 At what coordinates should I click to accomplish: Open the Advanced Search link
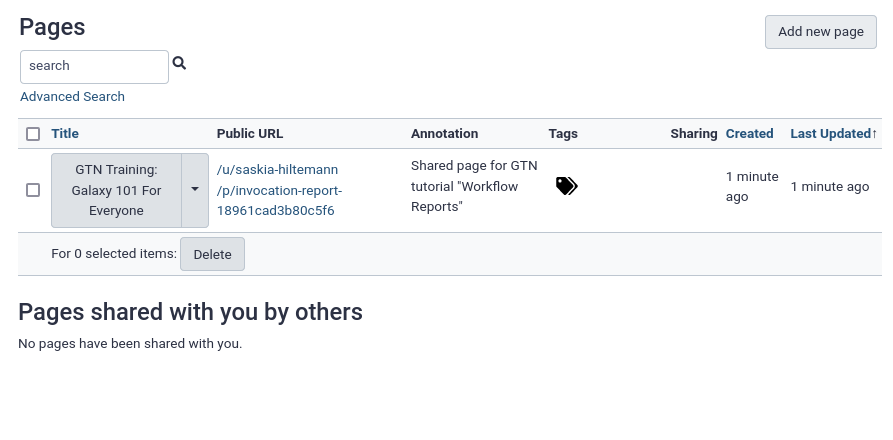click(x=72, y=97)
